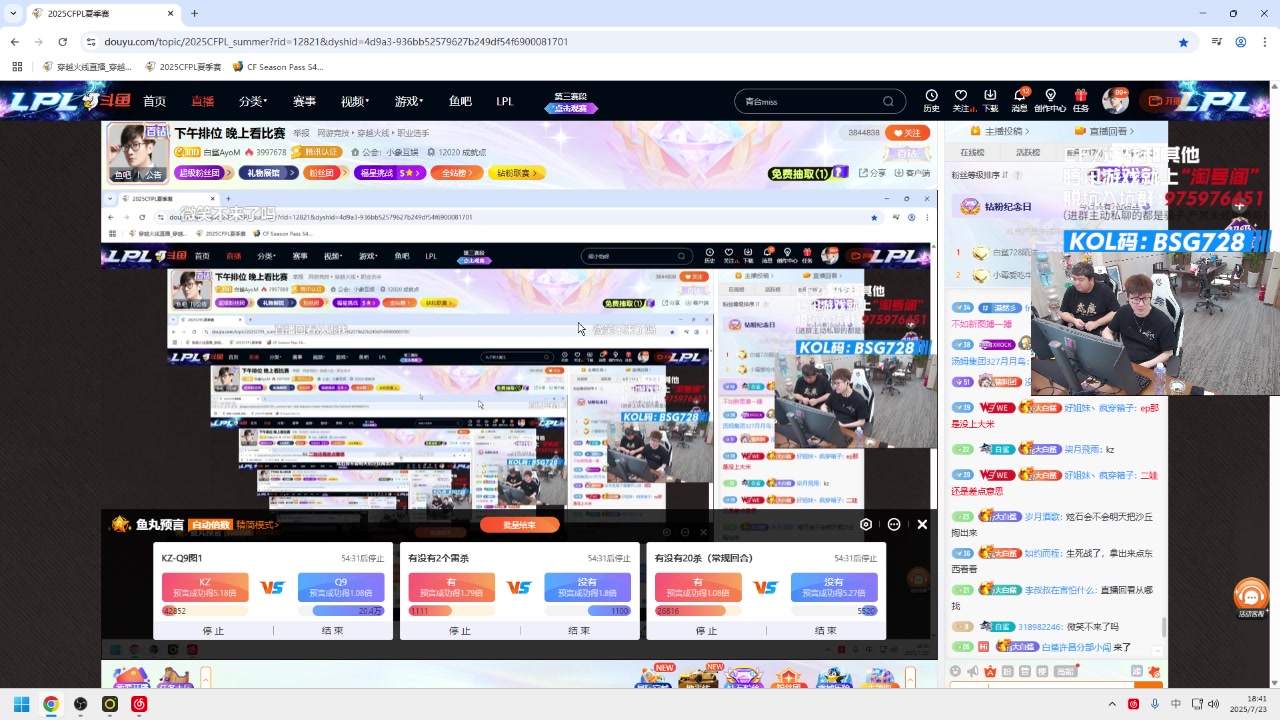Expand the 礼物展馆 badge
This screenshot has height=720, width=1280.
[267, 173]
